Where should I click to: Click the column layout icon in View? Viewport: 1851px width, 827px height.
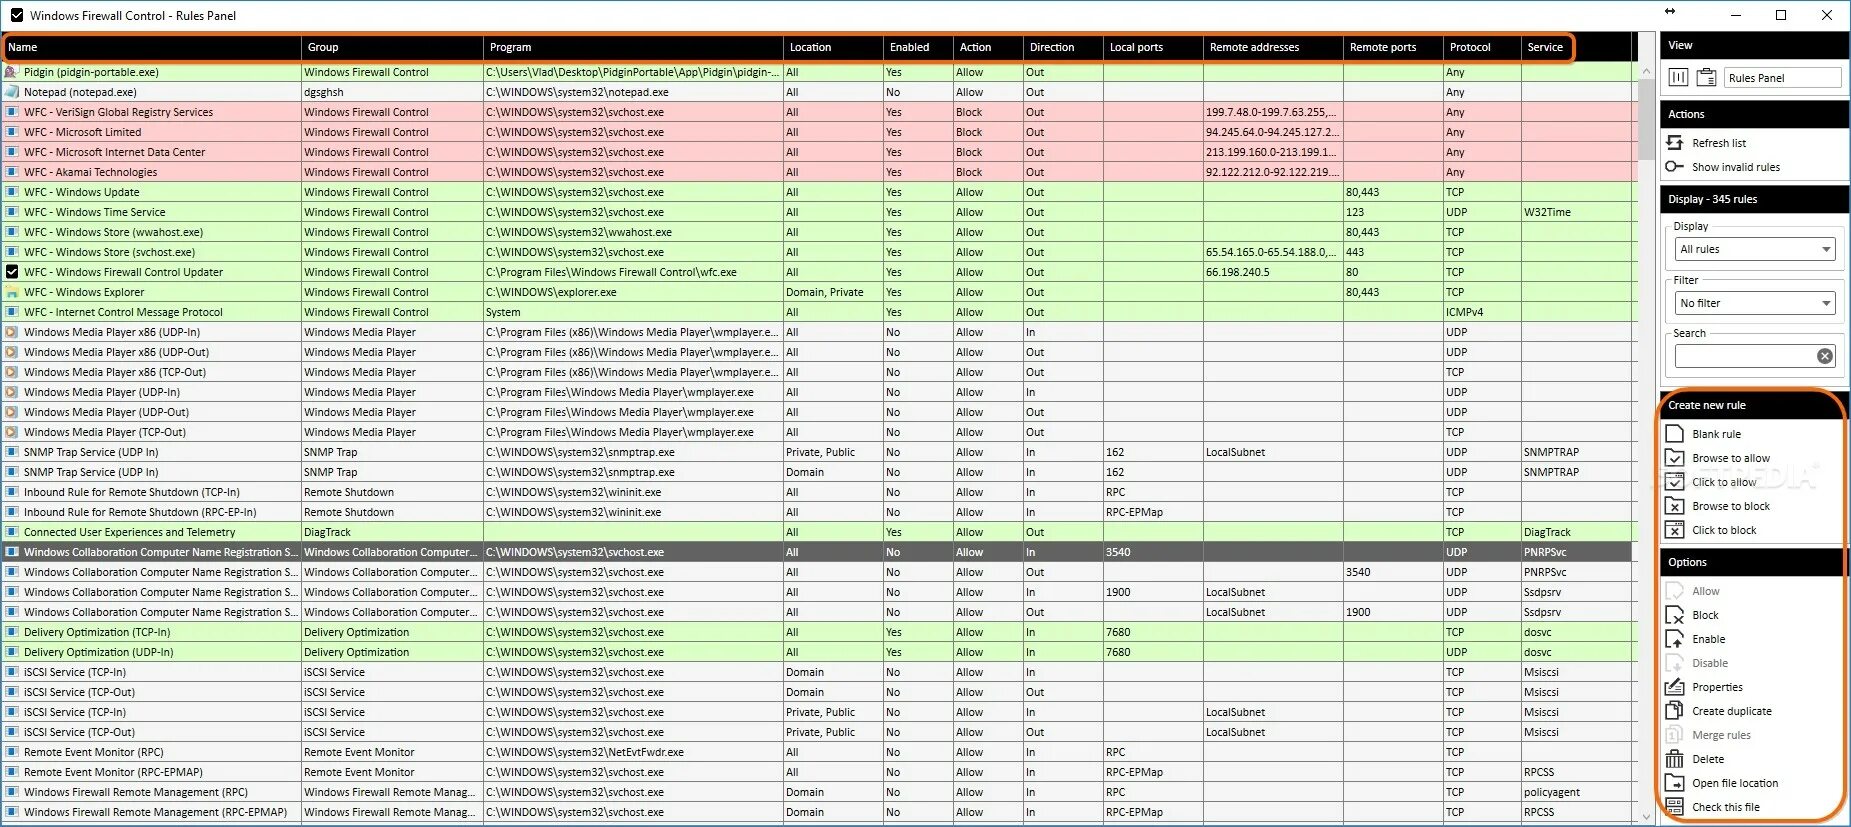click(x=1679, y=77)
